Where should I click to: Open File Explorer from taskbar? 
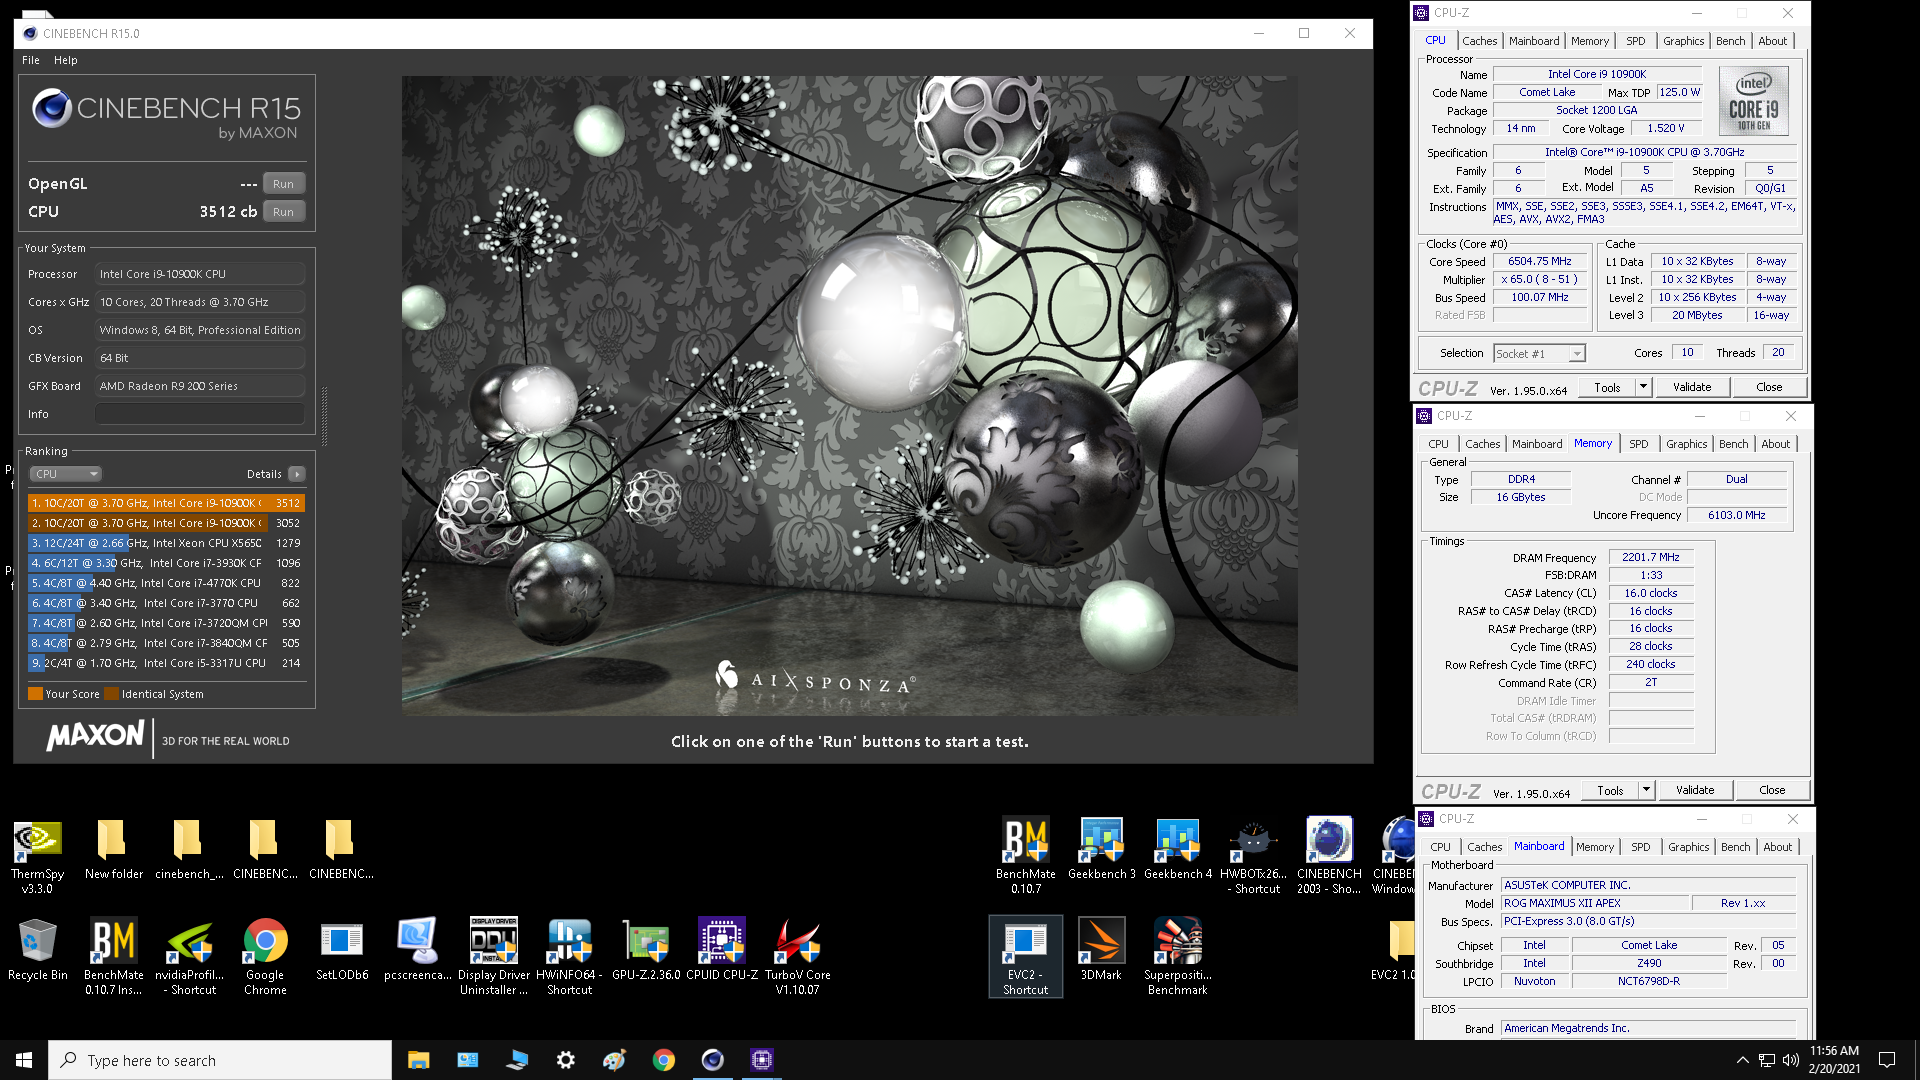click(418, 1060)
